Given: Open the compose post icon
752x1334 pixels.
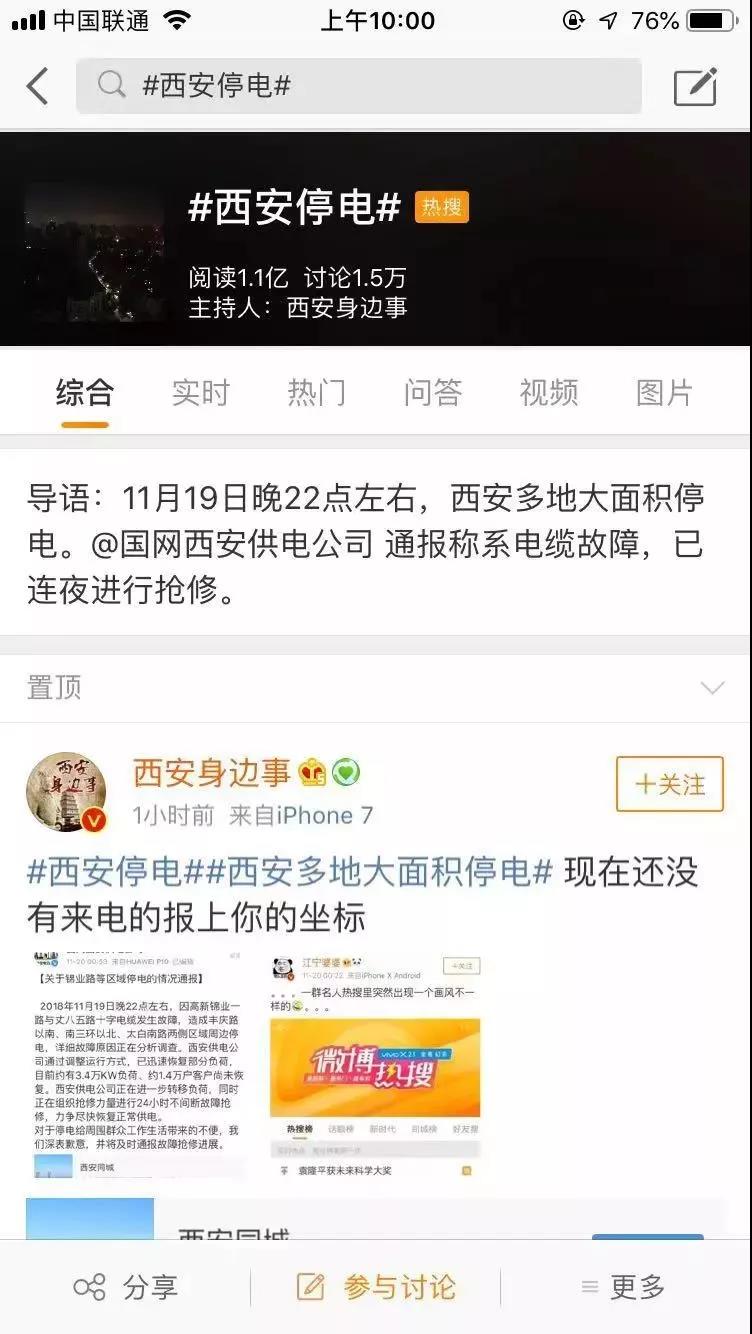Looking at the screenshot, I should (x=695, y=86).
